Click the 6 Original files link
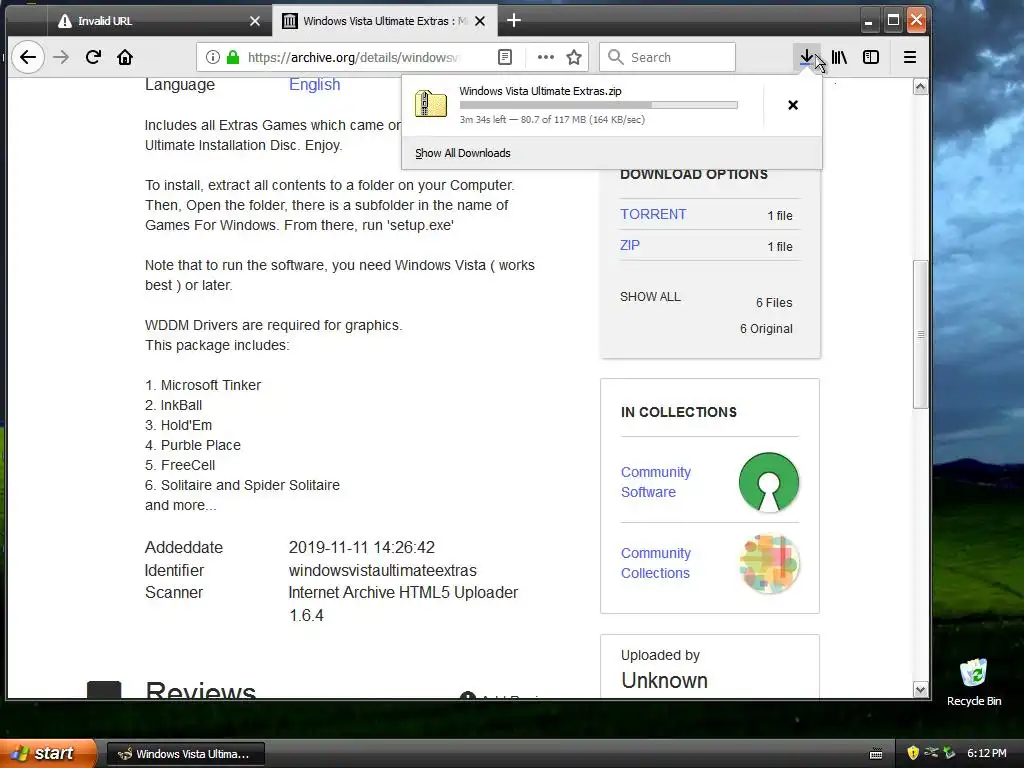1024x768 pixels. [766, 328]
